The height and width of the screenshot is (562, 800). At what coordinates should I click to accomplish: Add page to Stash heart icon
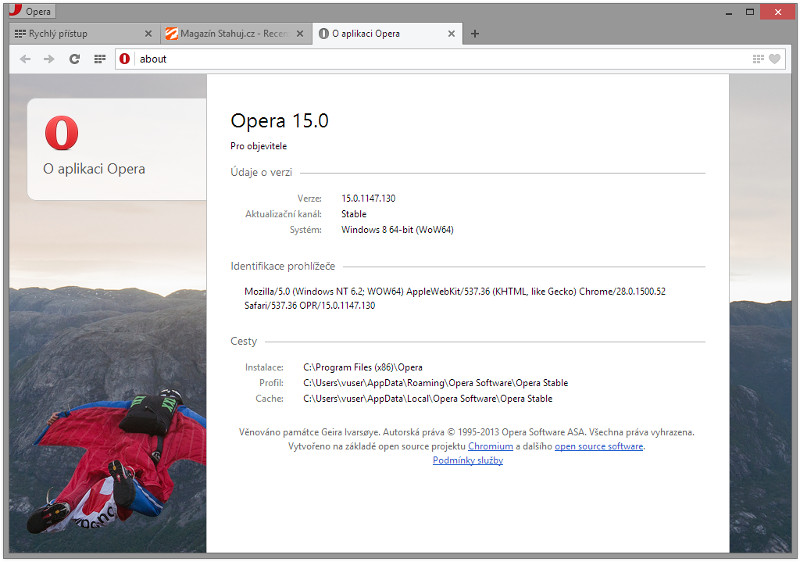click(774, 59)
